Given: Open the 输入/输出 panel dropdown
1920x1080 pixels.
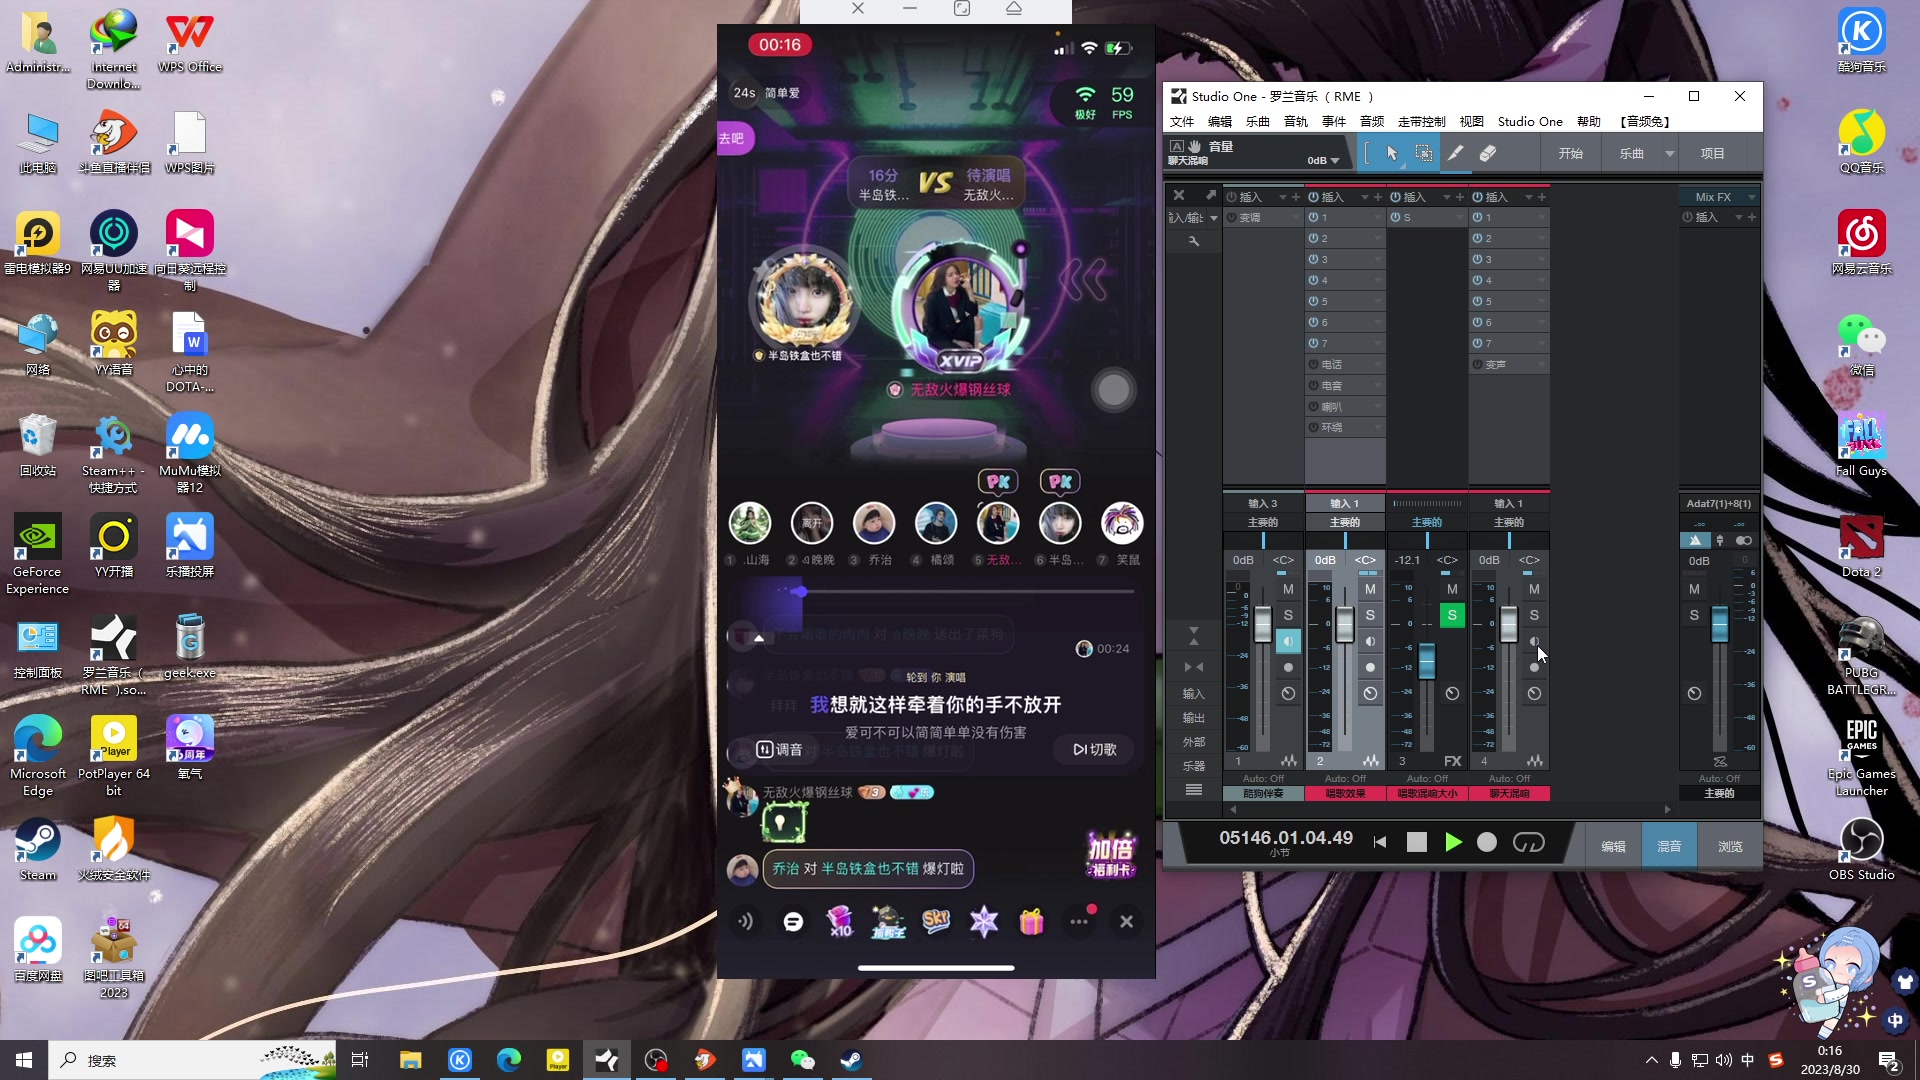Looking at the screenshot, I should point(1214,217).
